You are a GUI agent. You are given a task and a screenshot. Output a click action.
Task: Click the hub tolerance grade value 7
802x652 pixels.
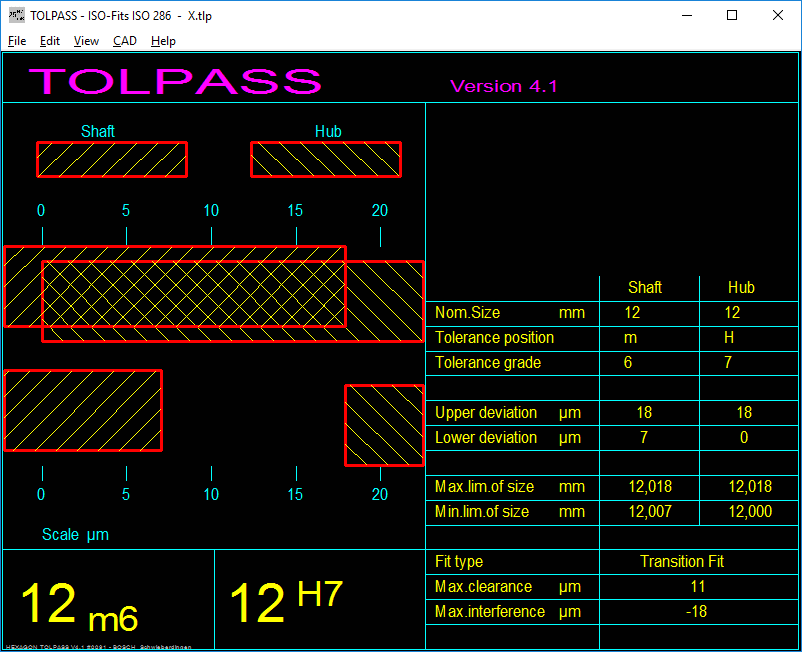pyautogui.click(x=728, y=363)
